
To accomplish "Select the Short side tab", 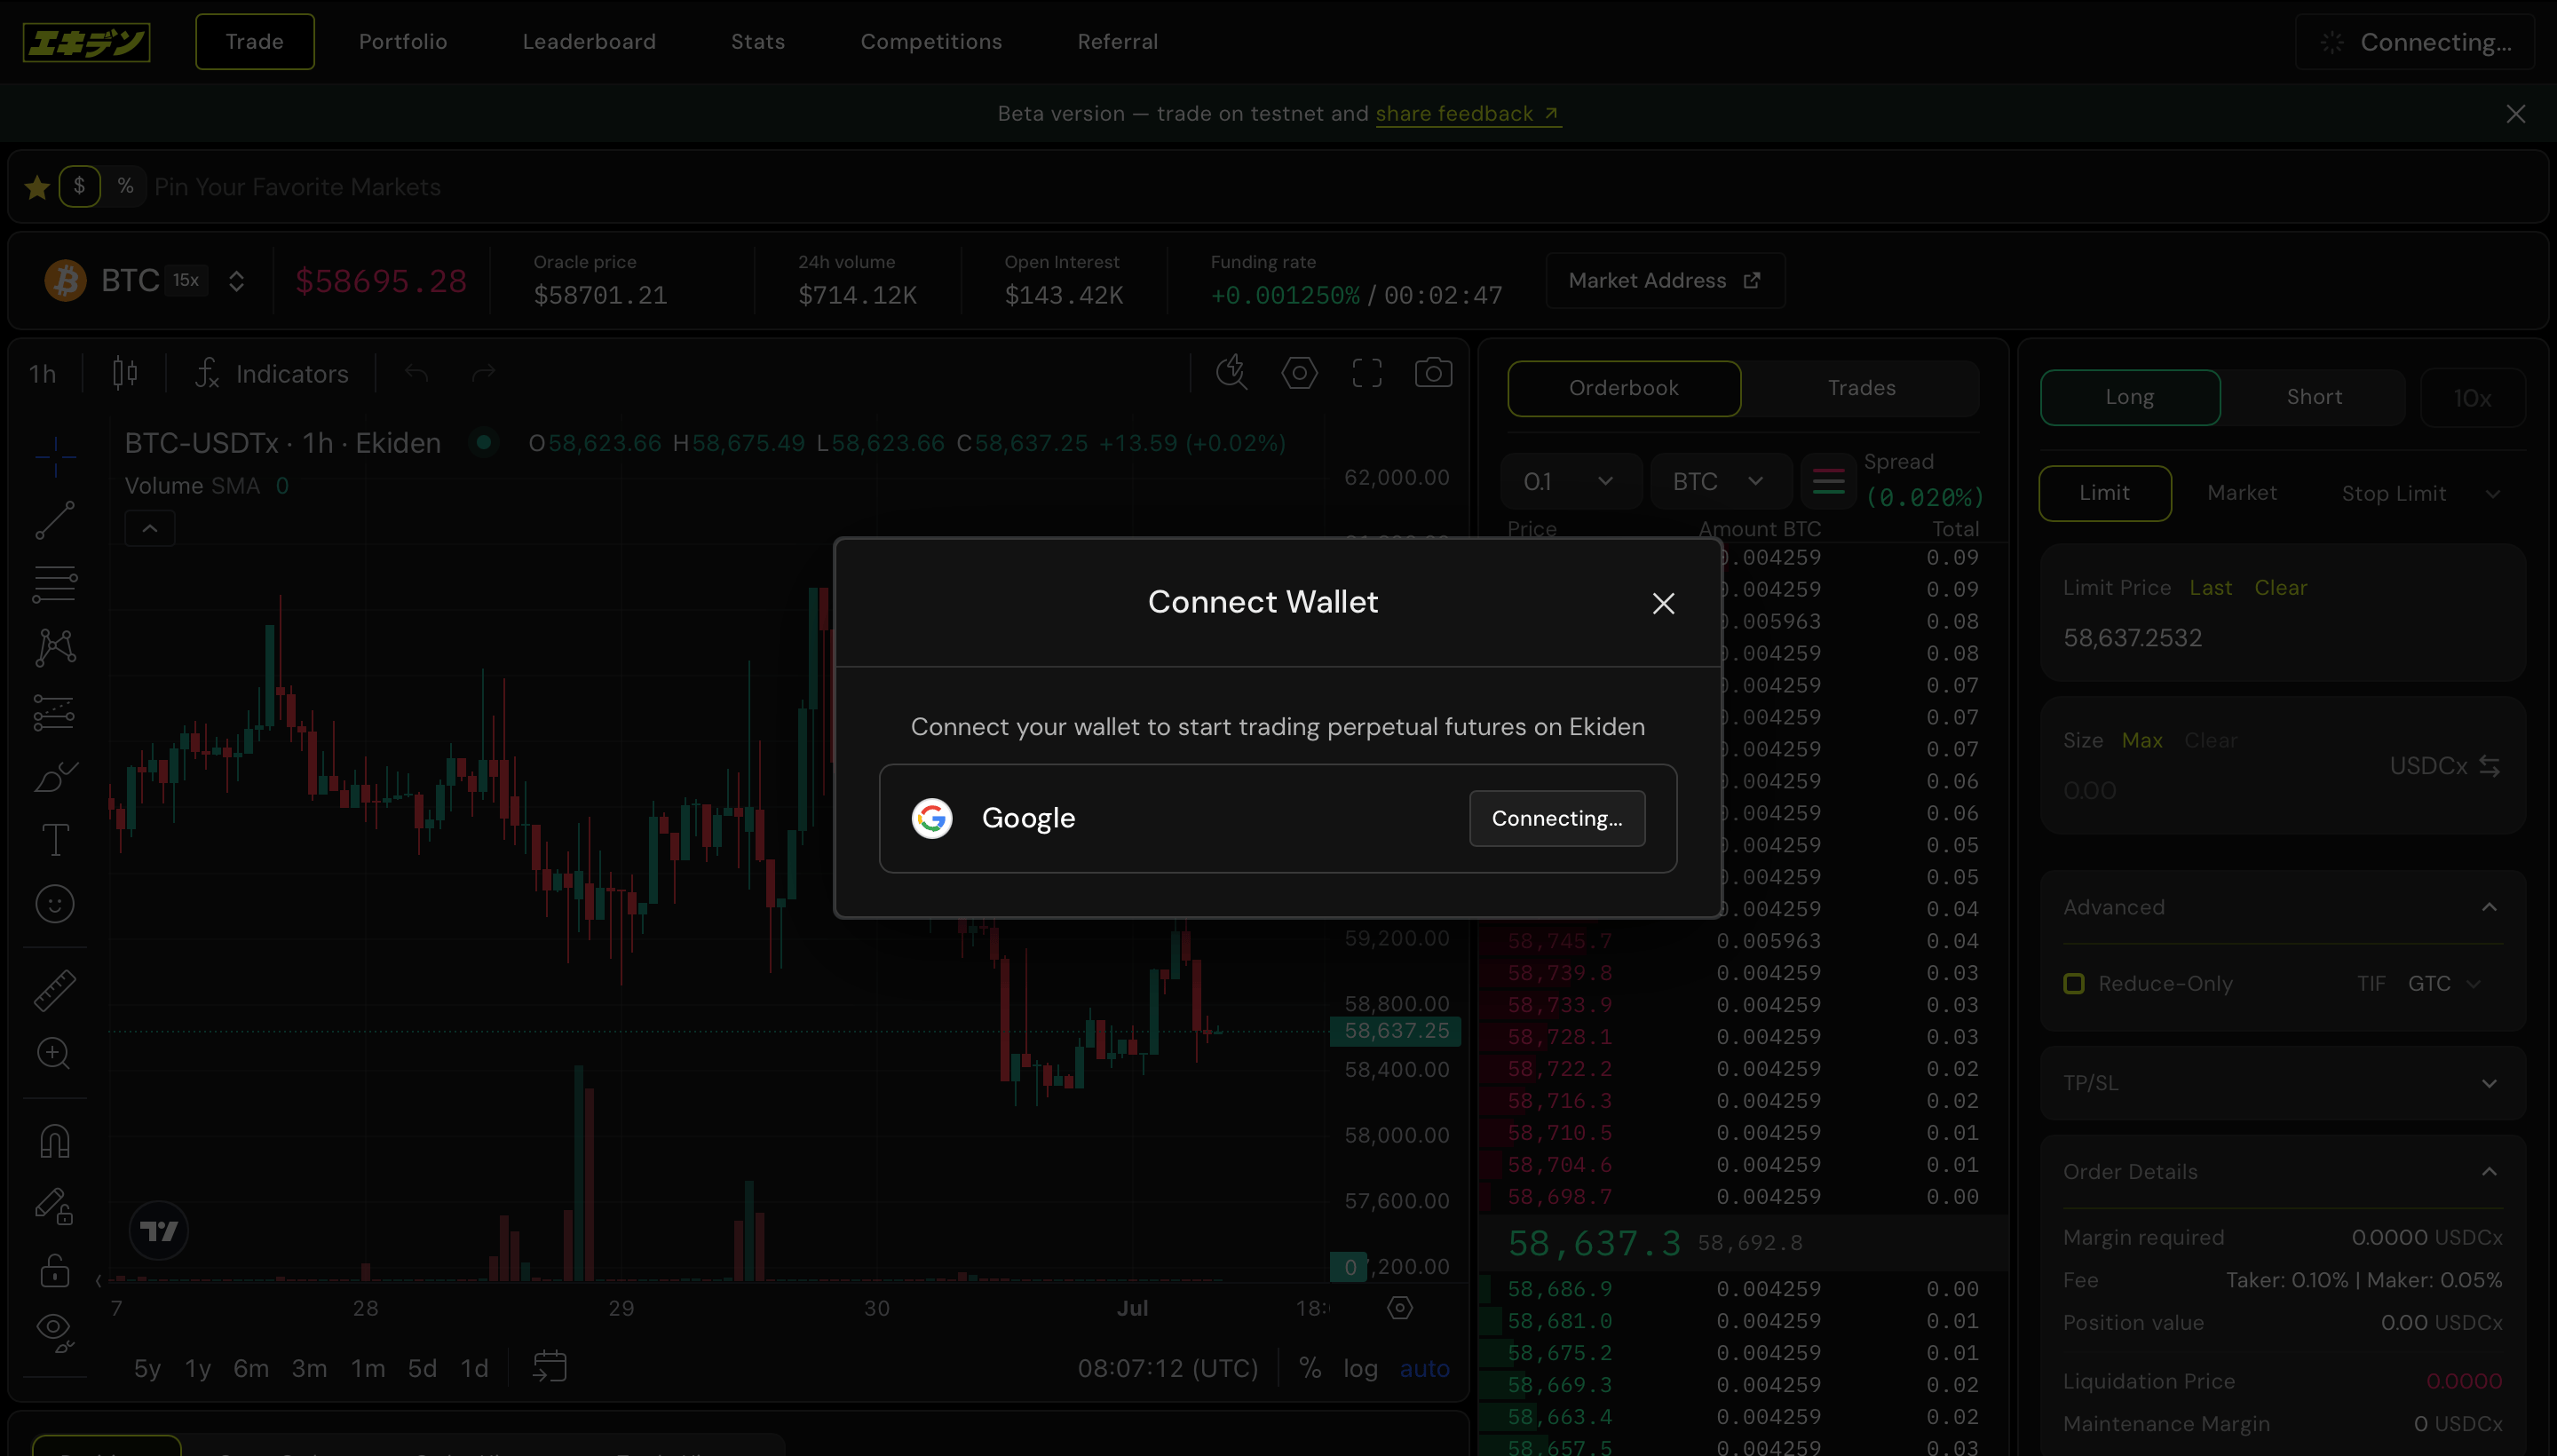I will click(2314, 397).
